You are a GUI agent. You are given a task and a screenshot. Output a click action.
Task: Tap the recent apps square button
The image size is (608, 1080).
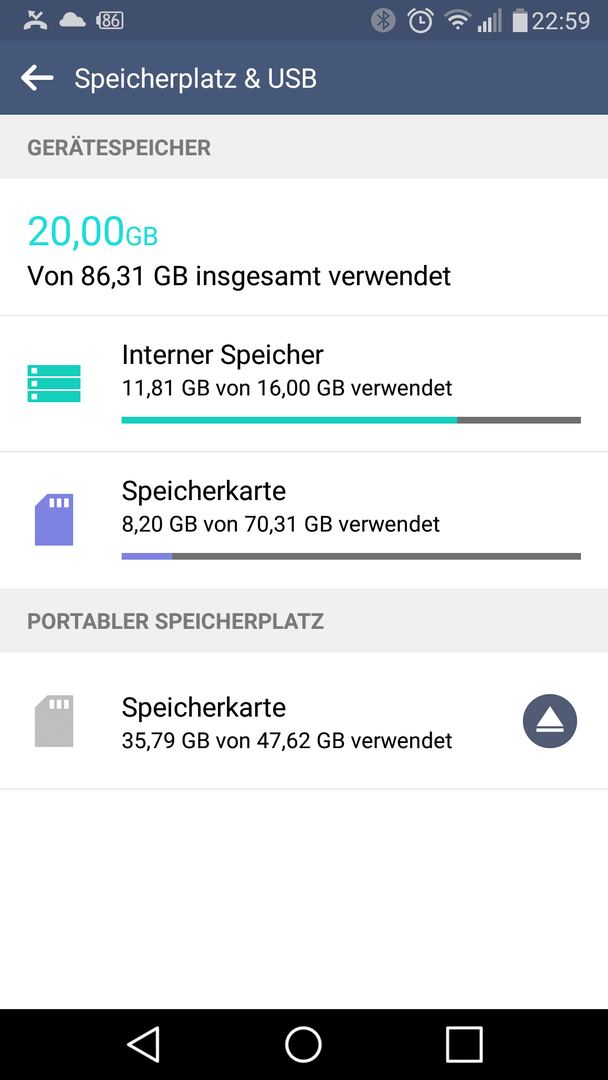coord(464,1044)
